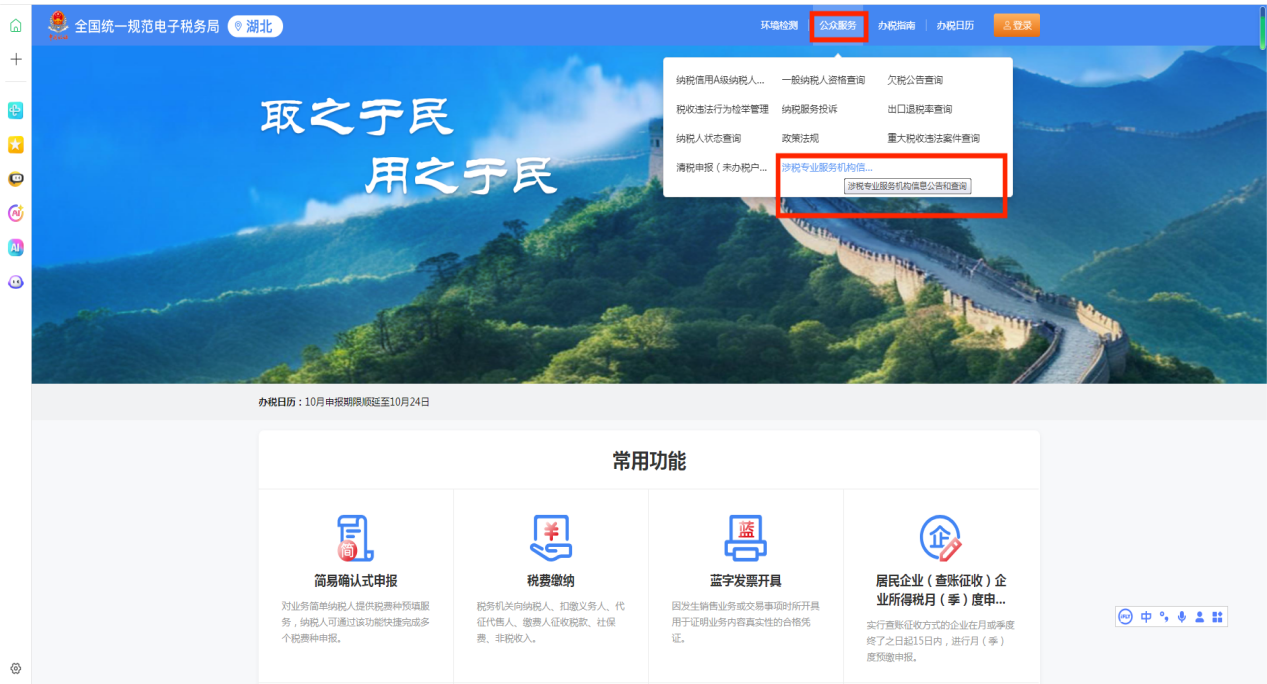
Task: Open the square blue AI icon
Action: coord(15,247)
